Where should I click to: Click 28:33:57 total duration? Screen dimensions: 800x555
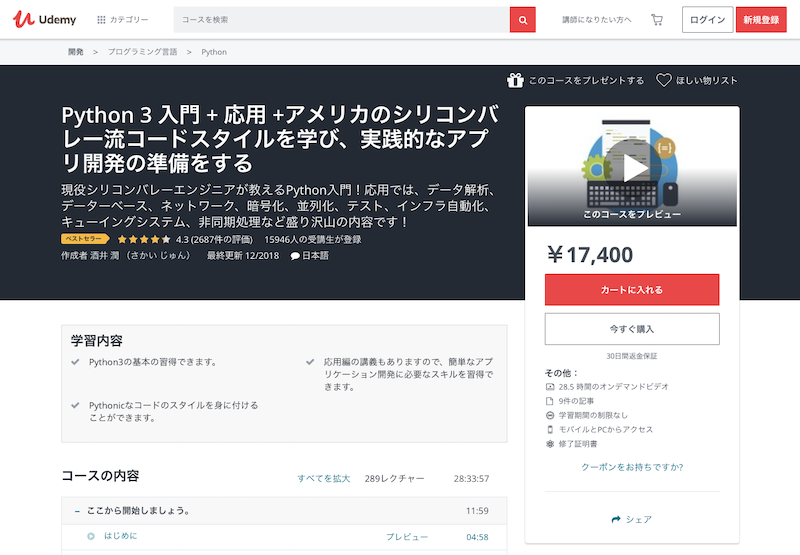471,478
